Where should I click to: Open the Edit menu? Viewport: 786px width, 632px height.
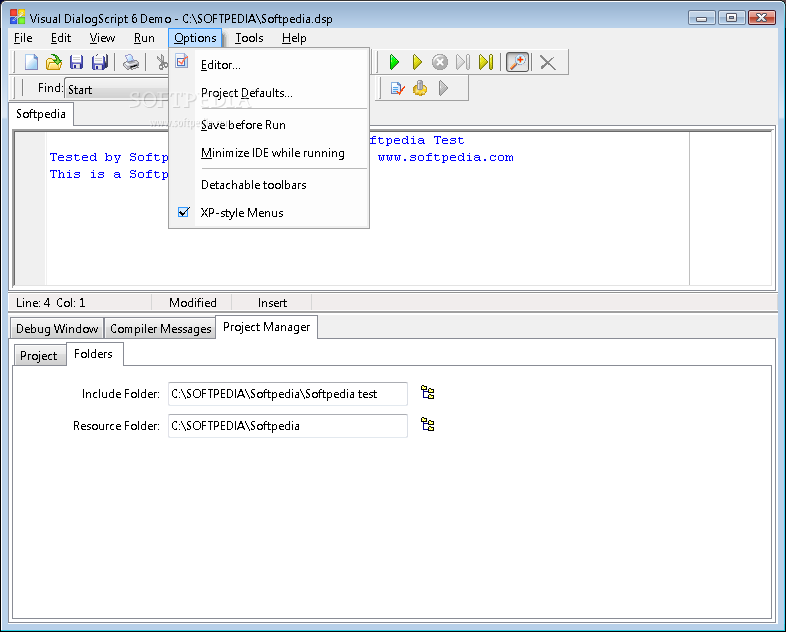[x=61, y=38]
